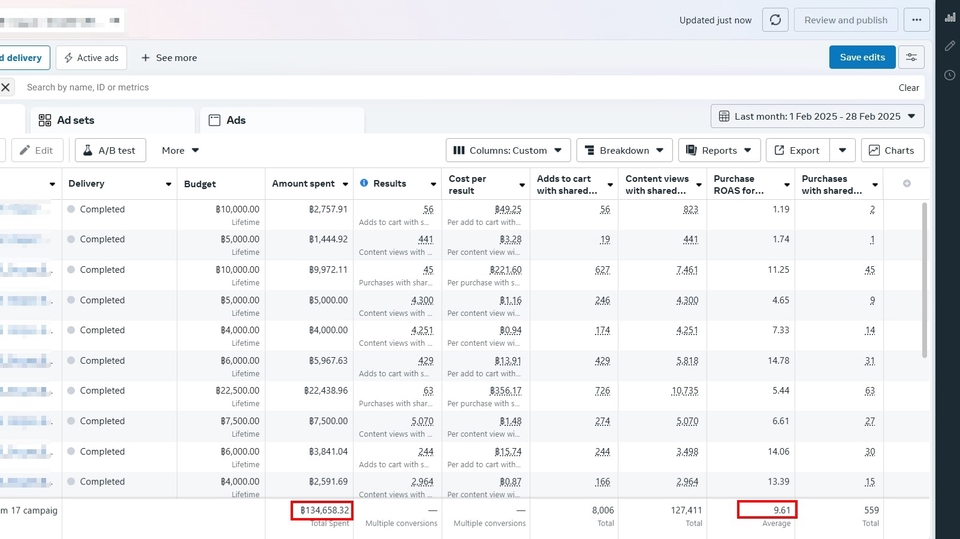Viewport: 960px width, 539px height.
Task: Open Adds to cart column menu
Action: pos(610,185)
